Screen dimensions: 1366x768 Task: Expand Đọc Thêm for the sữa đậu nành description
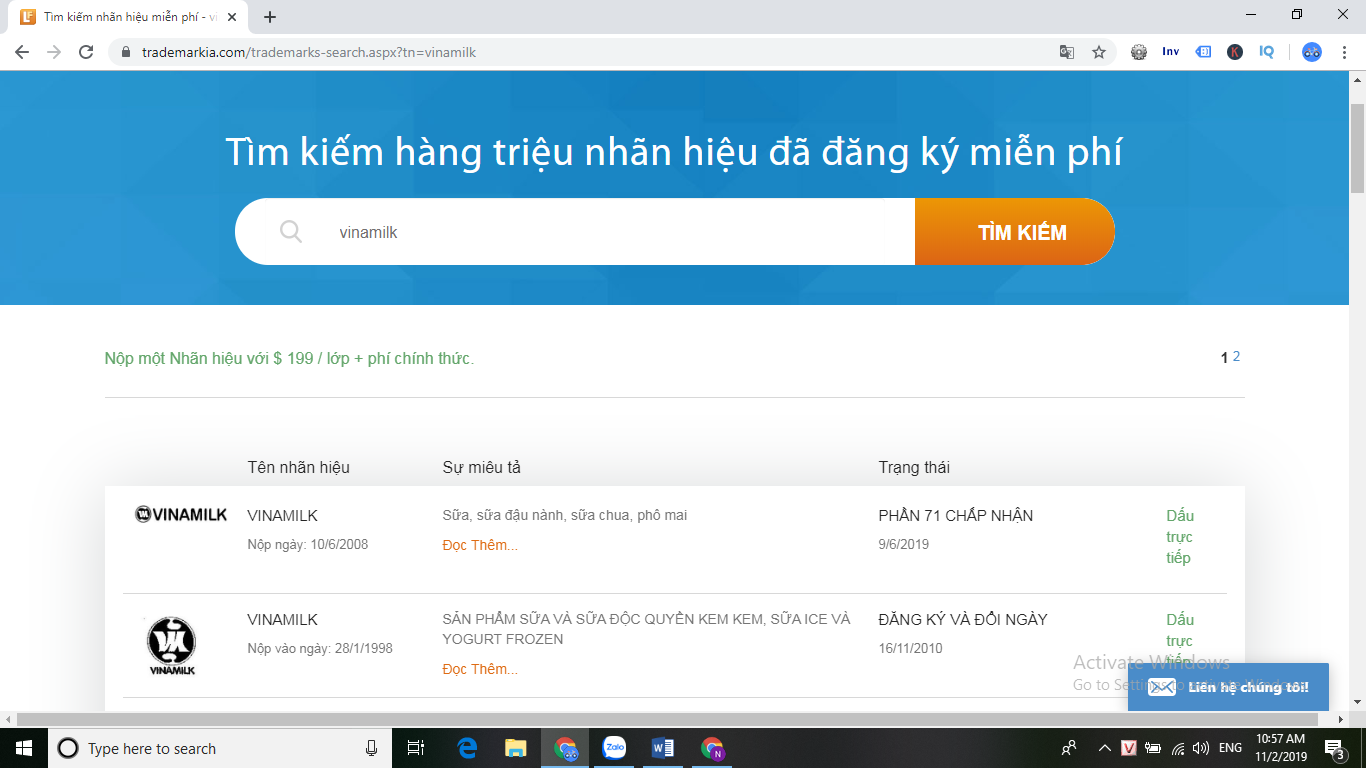pos(480,545)
